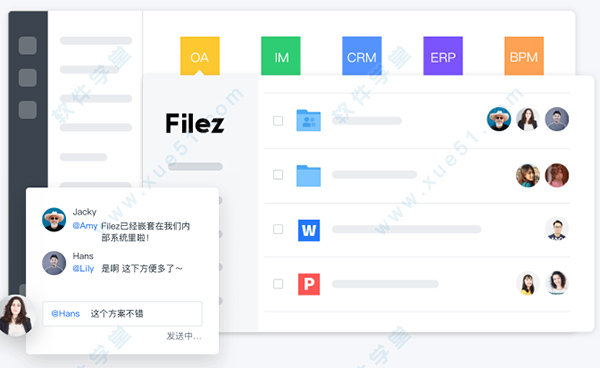
Task: Open the green IM app tile
Action: tap(281, 56)
